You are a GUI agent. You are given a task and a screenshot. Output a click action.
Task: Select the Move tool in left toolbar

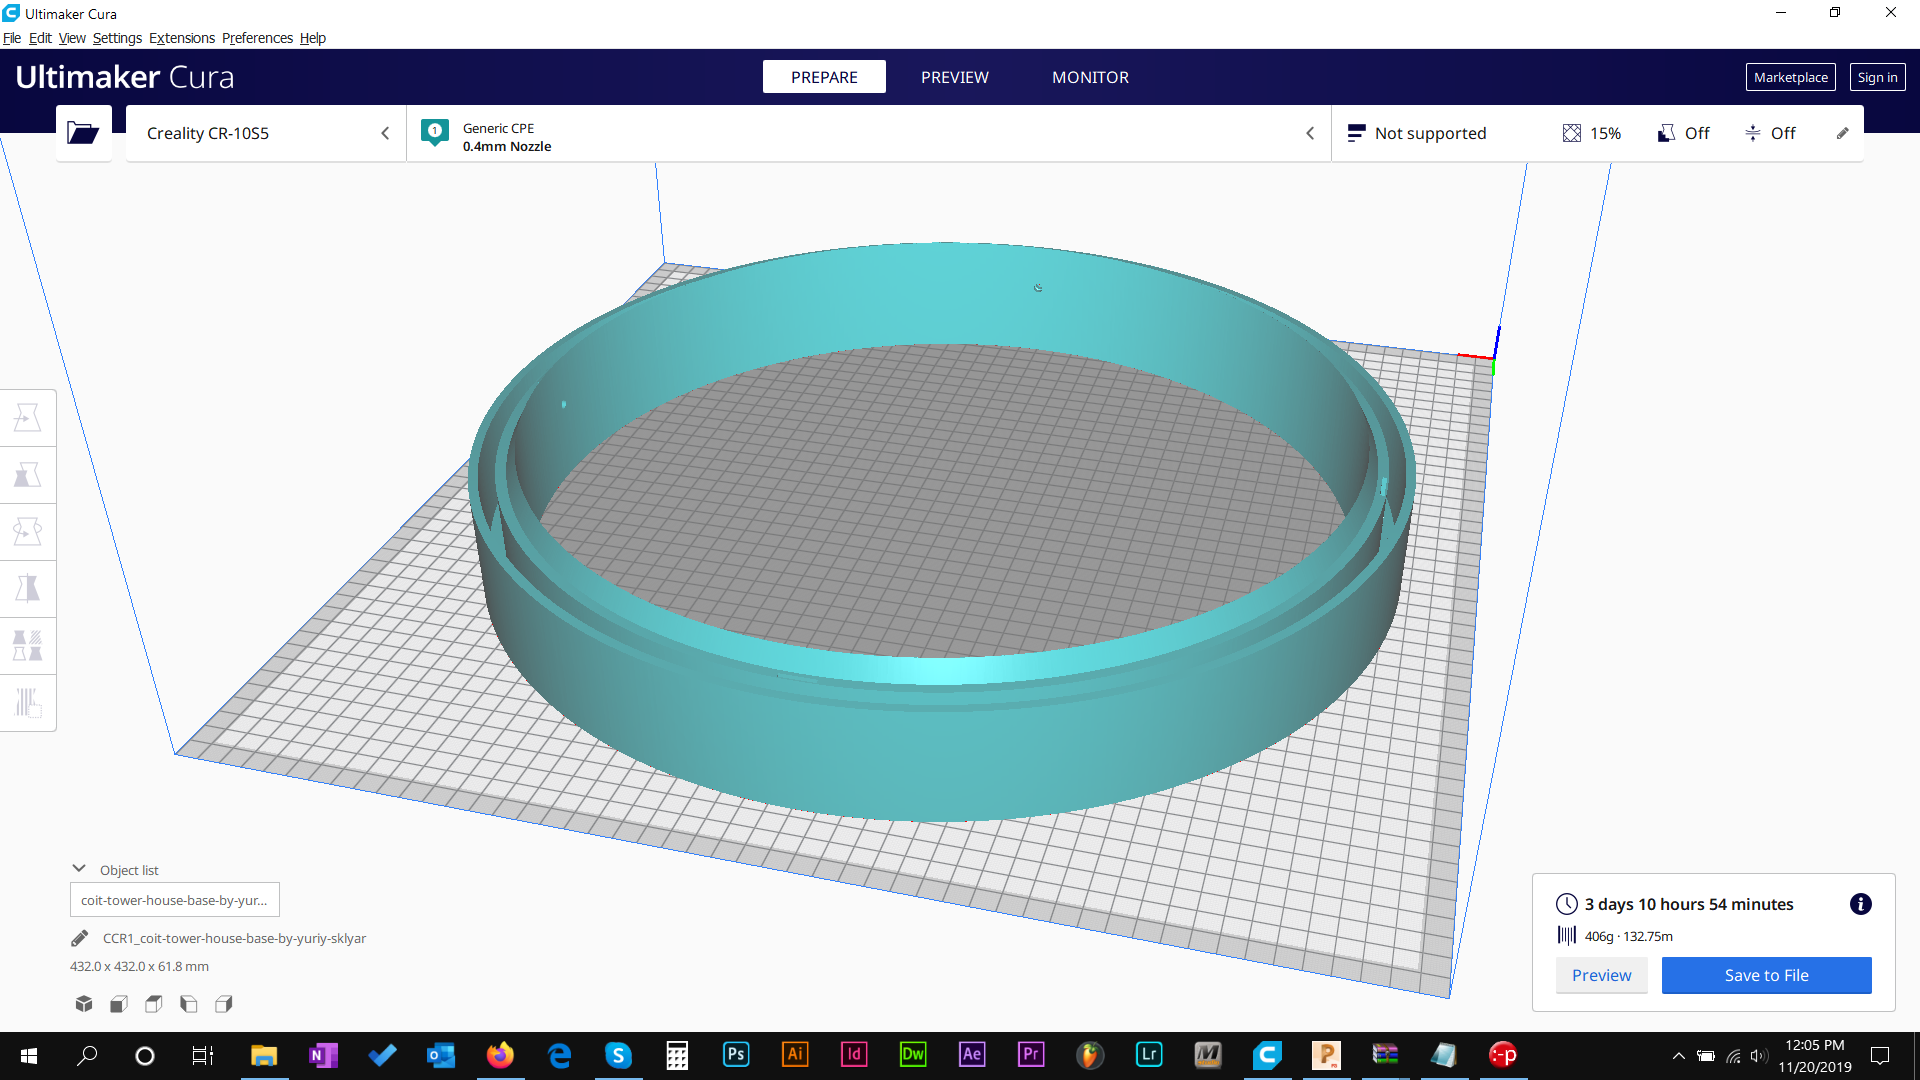28,418
